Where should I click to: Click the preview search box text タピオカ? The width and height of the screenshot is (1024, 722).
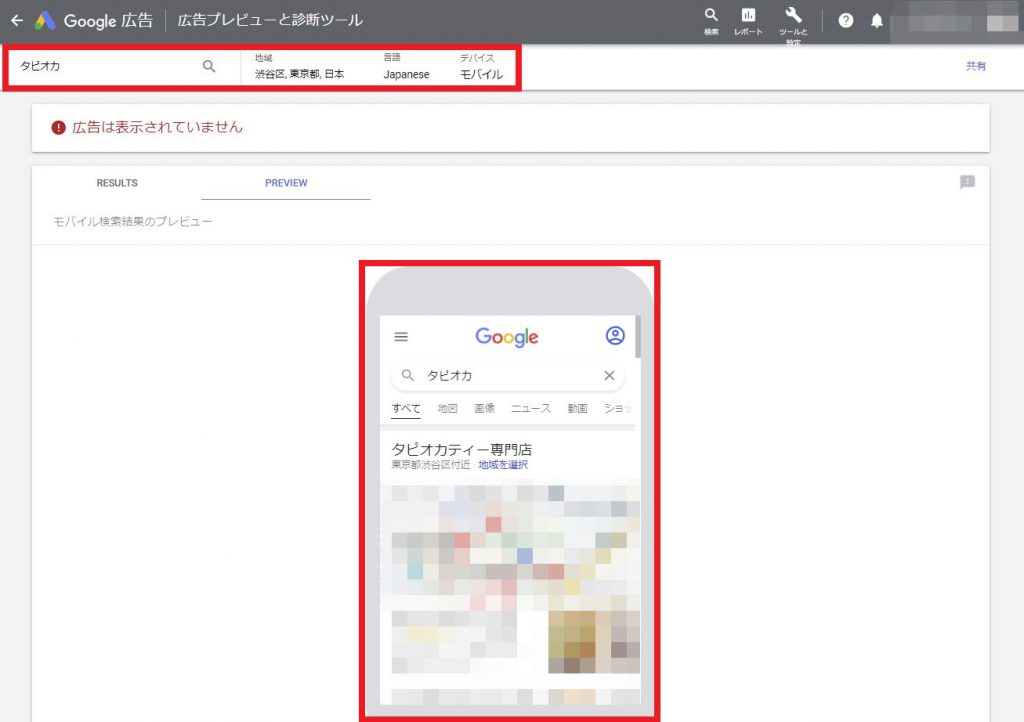(x=449, y=375)
